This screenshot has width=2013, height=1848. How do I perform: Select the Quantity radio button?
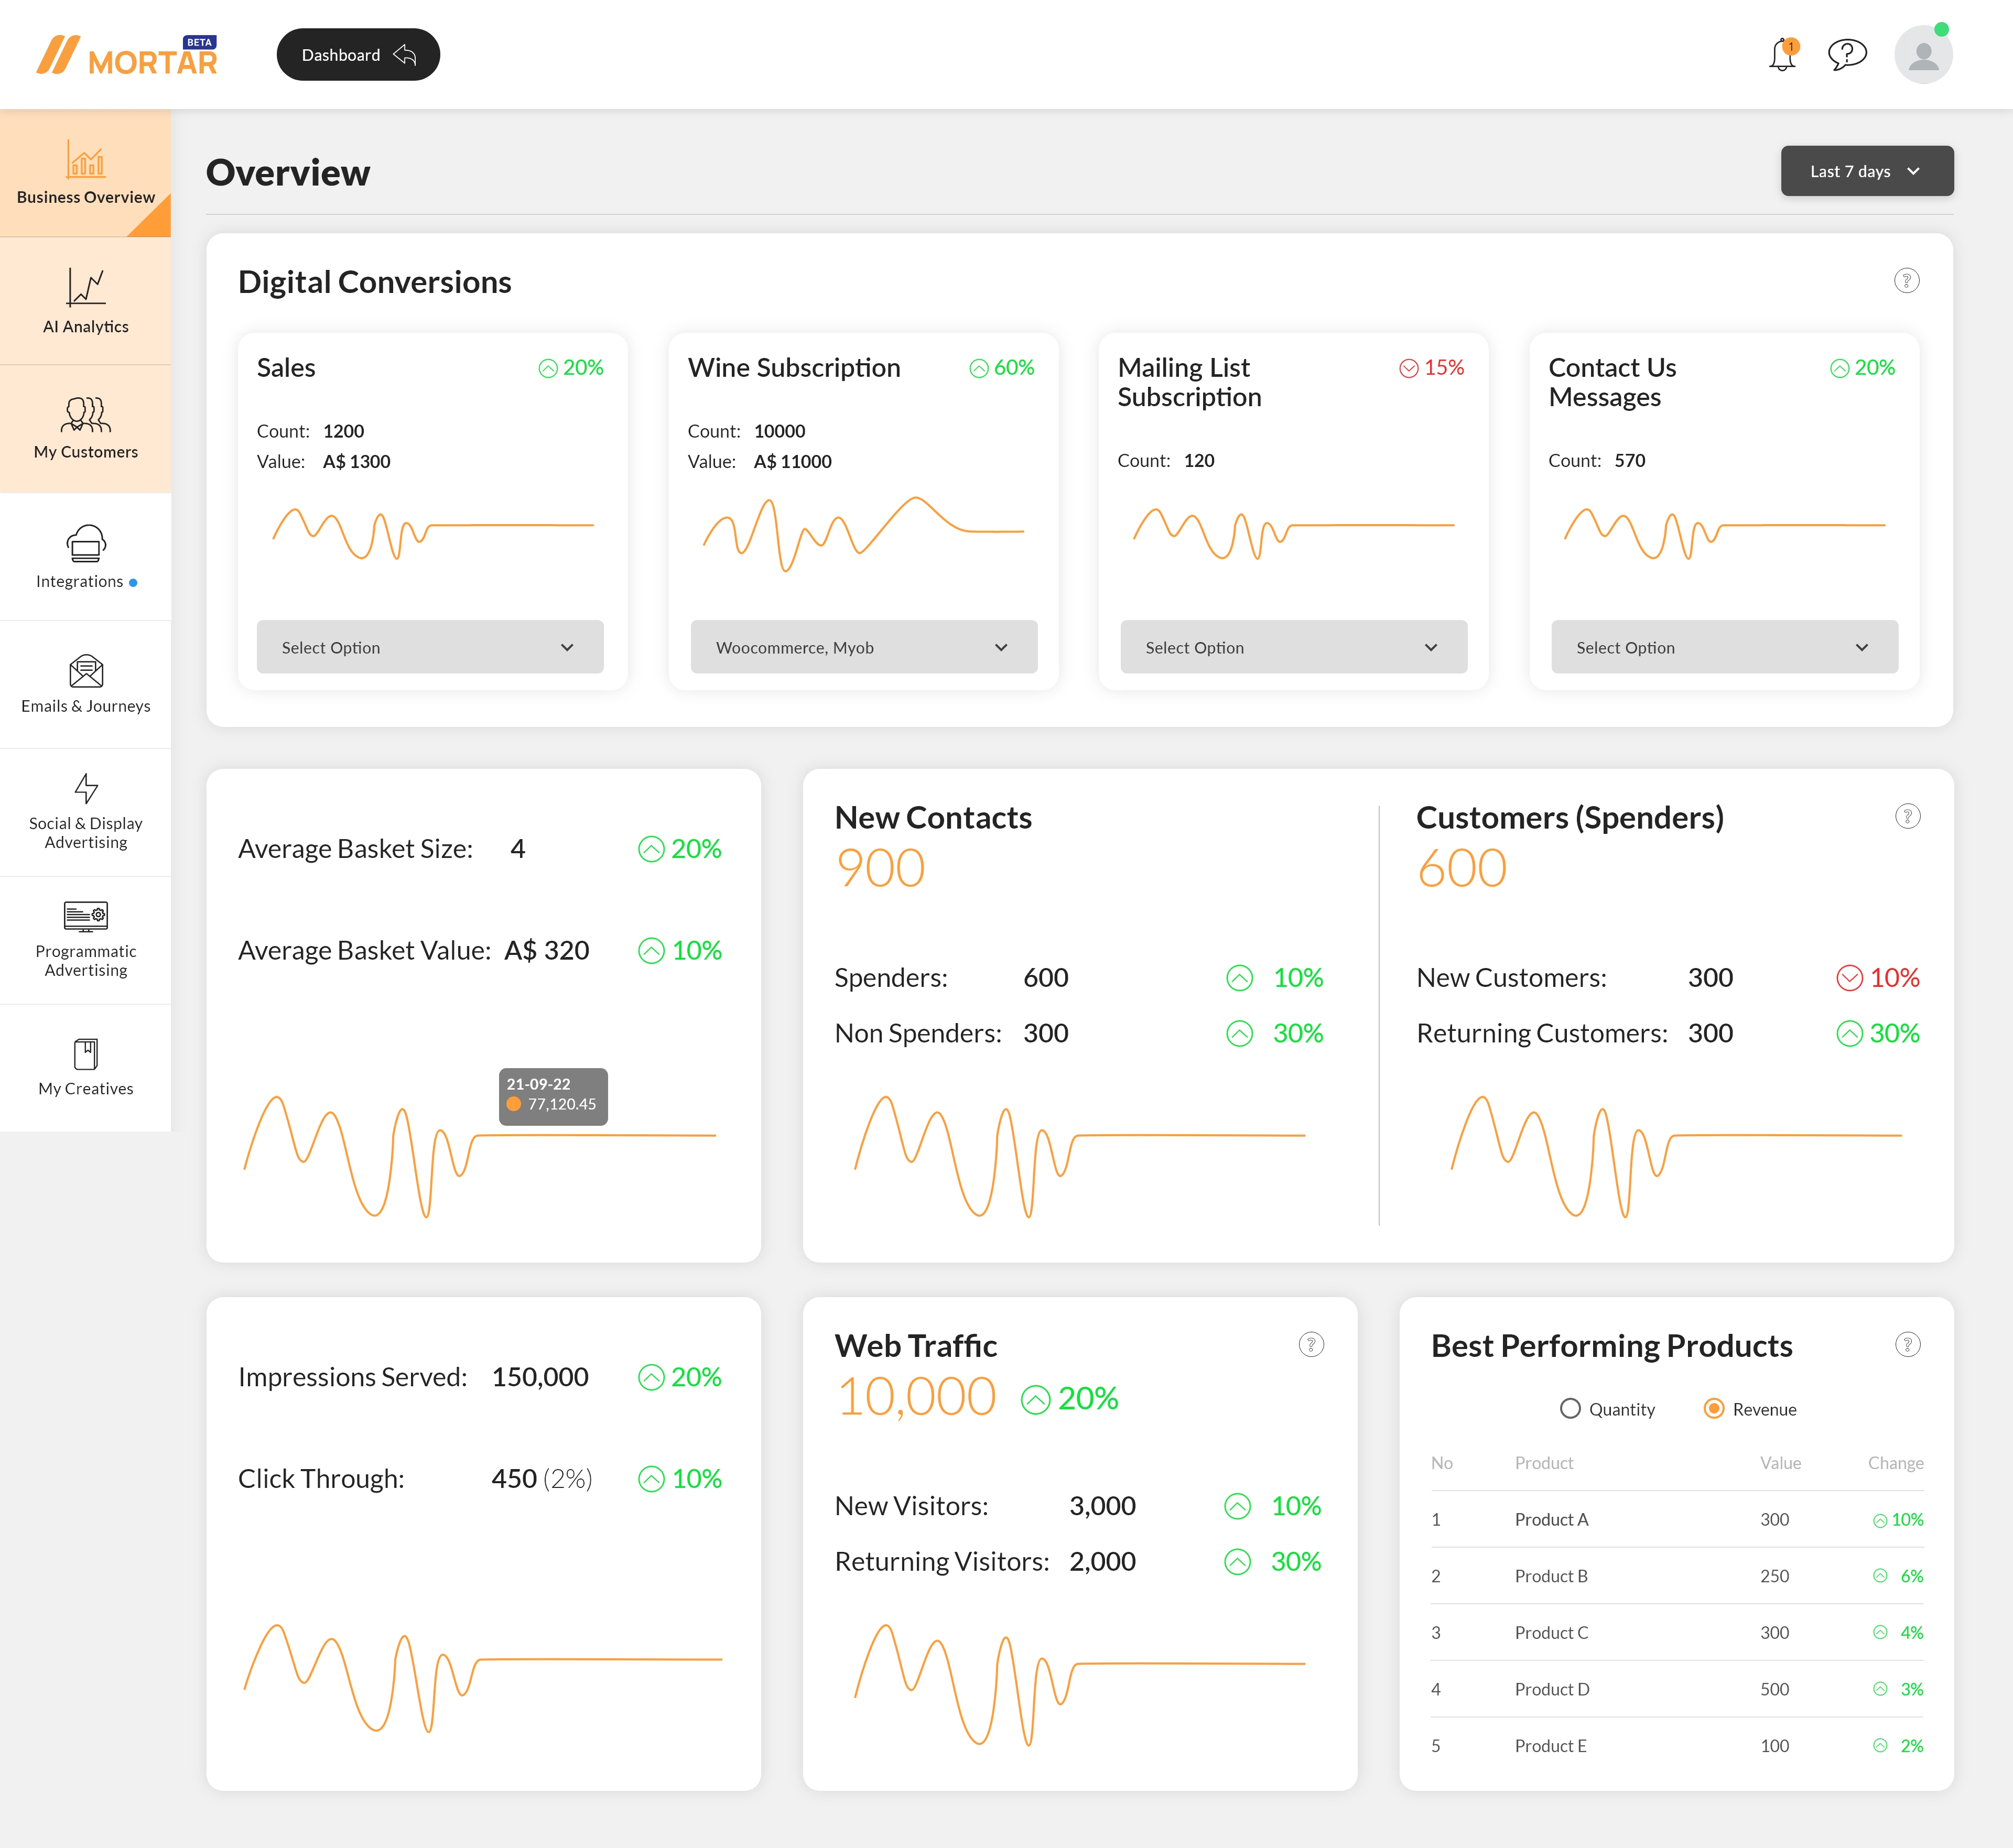(x=1570, y=1408)
